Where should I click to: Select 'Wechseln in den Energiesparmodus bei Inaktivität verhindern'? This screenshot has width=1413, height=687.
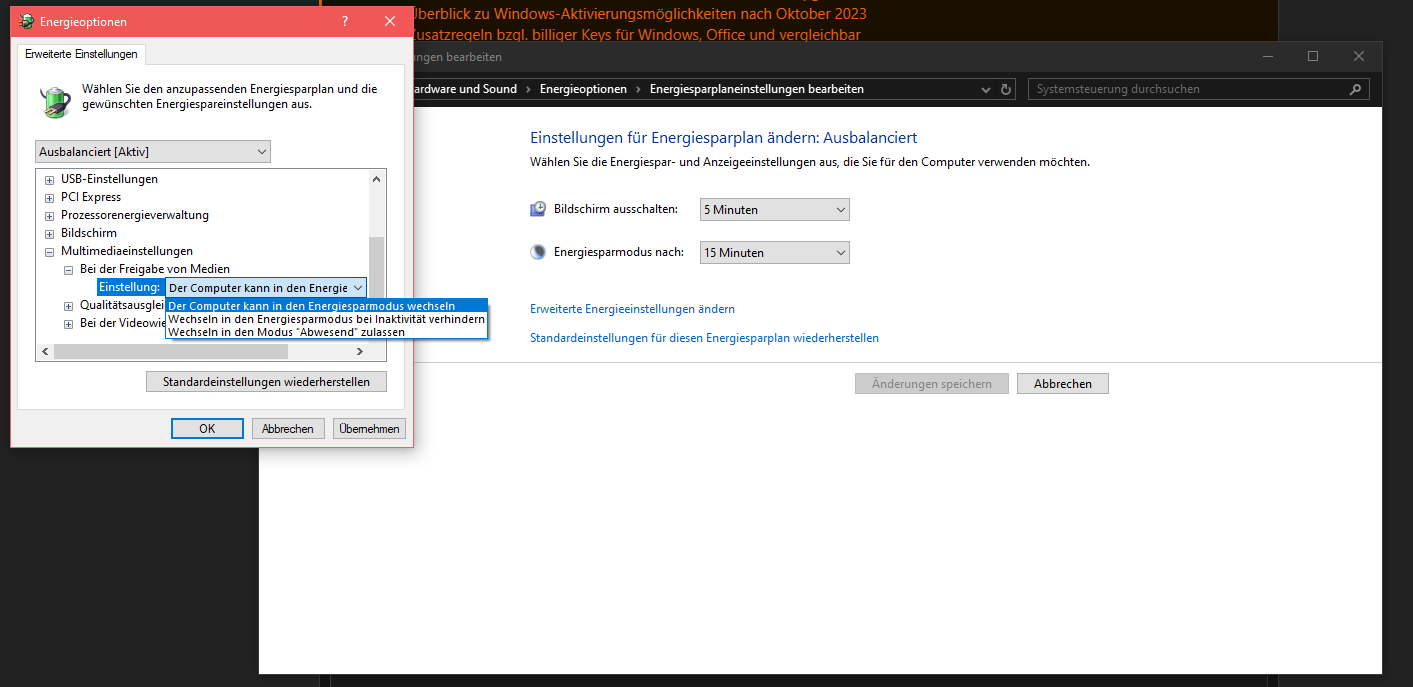[x=326, y=319]
